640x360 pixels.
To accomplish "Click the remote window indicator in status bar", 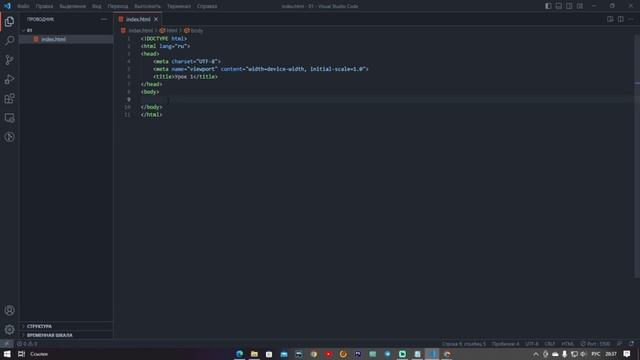I will (x=6, y=344).
